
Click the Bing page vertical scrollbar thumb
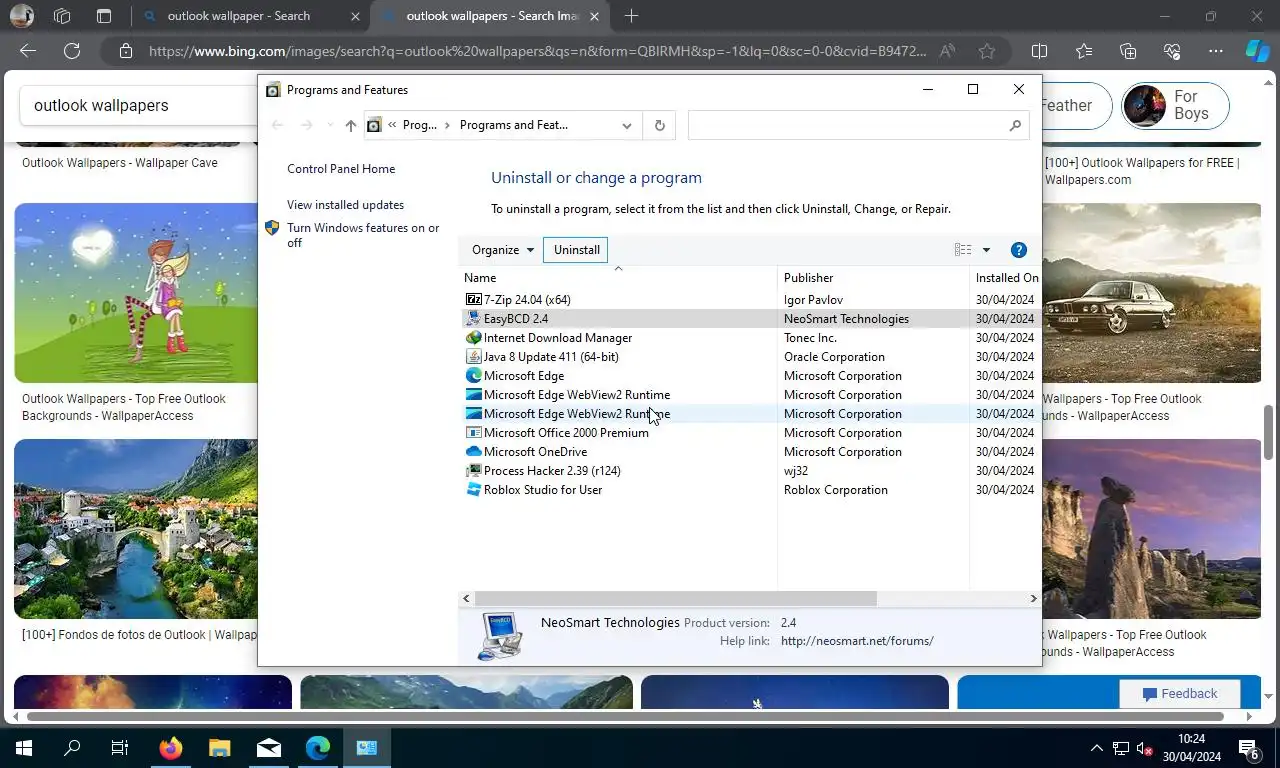pos(1269,432)
